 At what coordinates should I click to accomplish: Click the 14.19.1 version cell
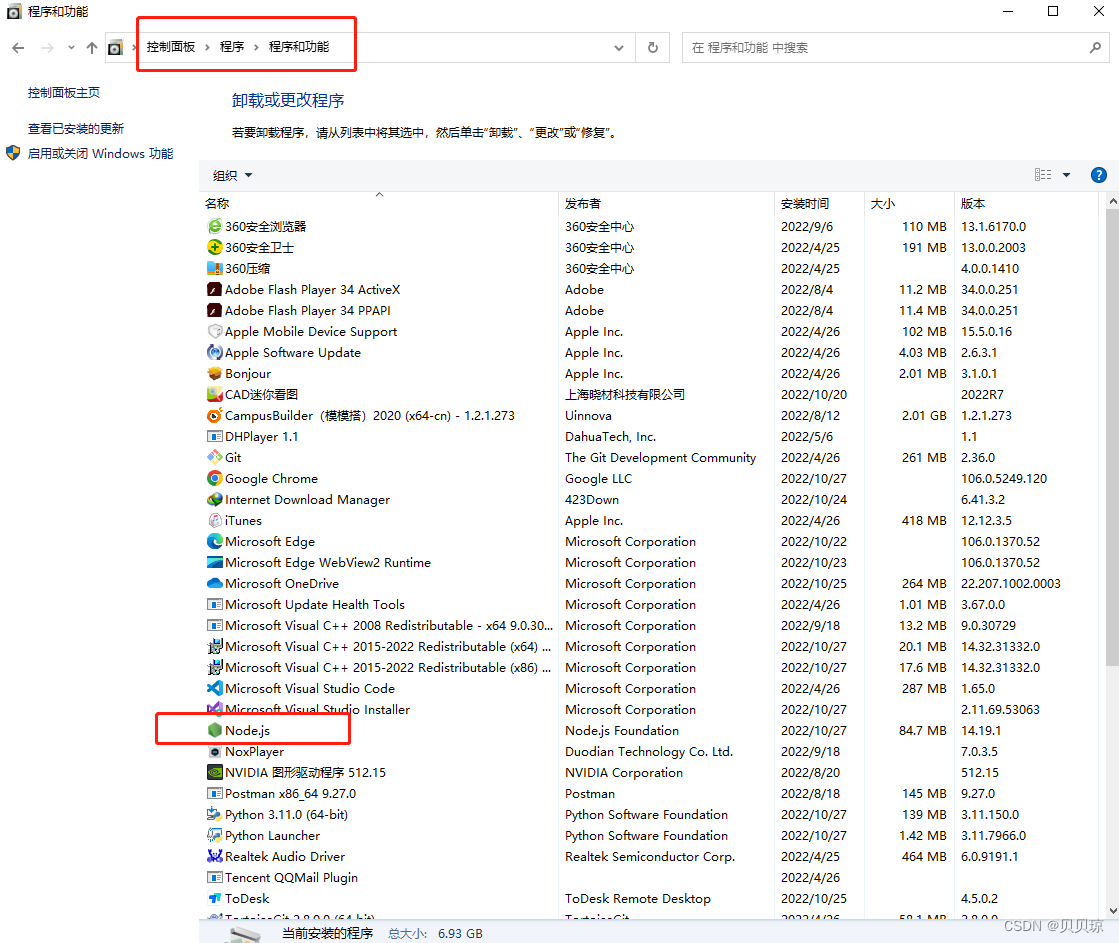pos(981,731)
